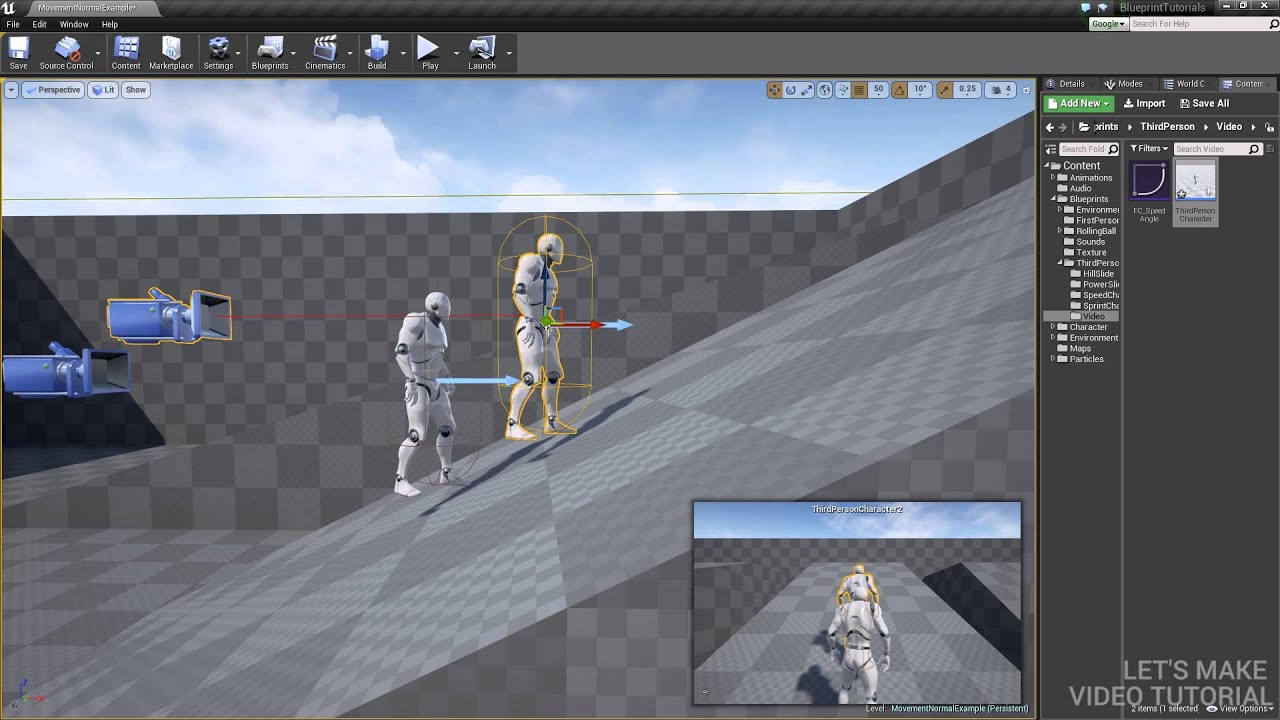Lock the Content Browser
Viewport: 1280px width, 720px height.
pyautogui.click(x=1270, y=127)
